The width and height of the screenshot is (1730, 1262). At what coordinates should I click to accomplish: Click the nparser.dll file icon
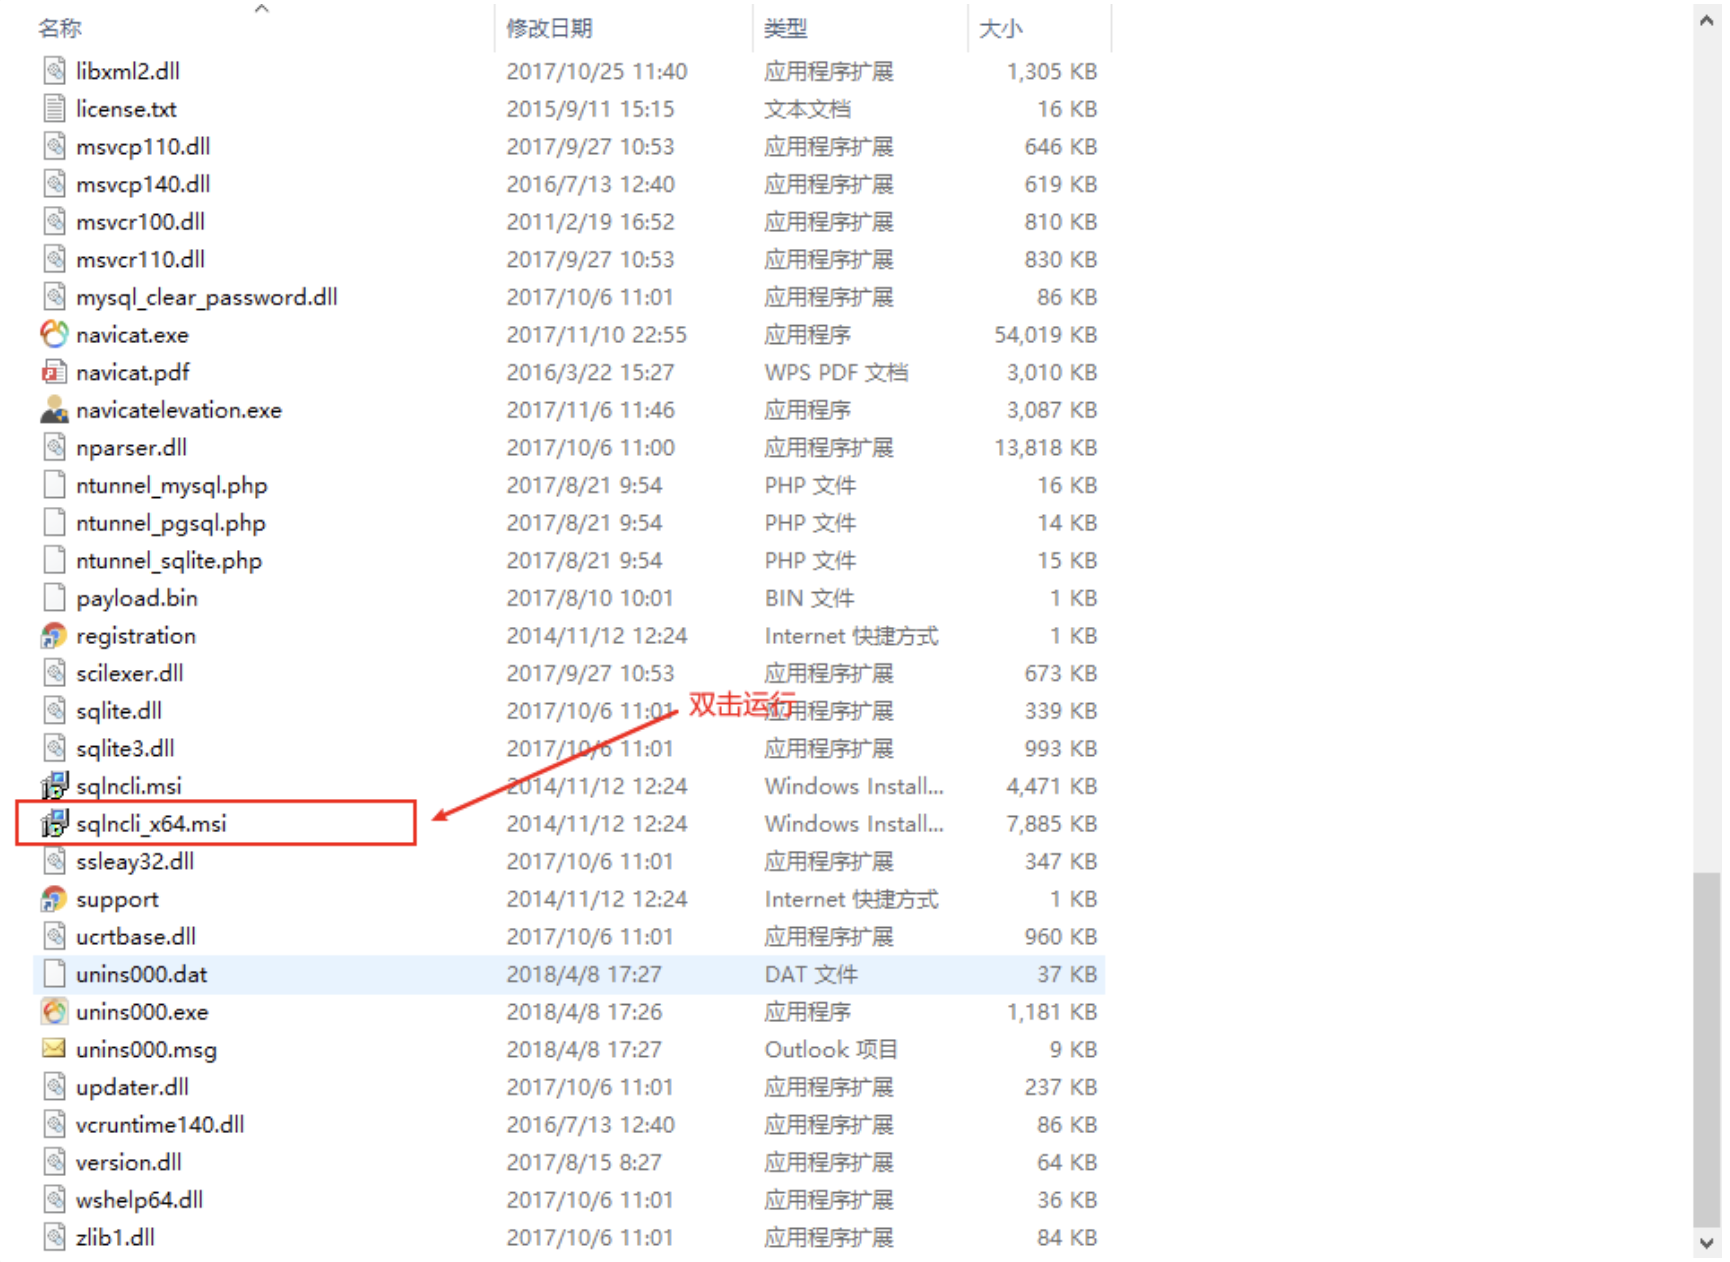coord(54,447)
